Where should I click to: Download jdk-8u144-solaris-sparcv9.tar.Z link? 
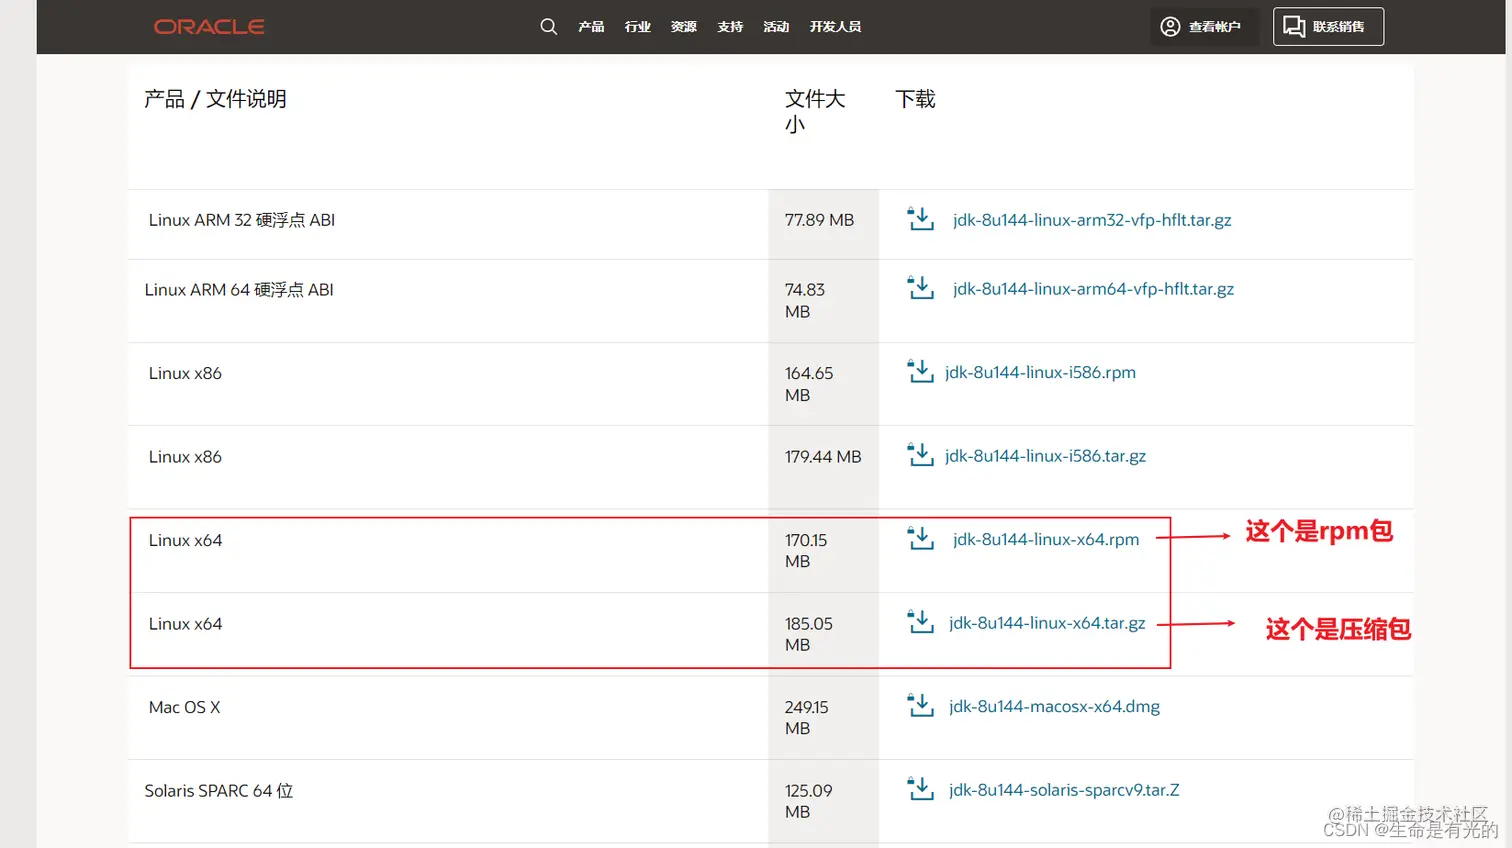pos(1064,790)
